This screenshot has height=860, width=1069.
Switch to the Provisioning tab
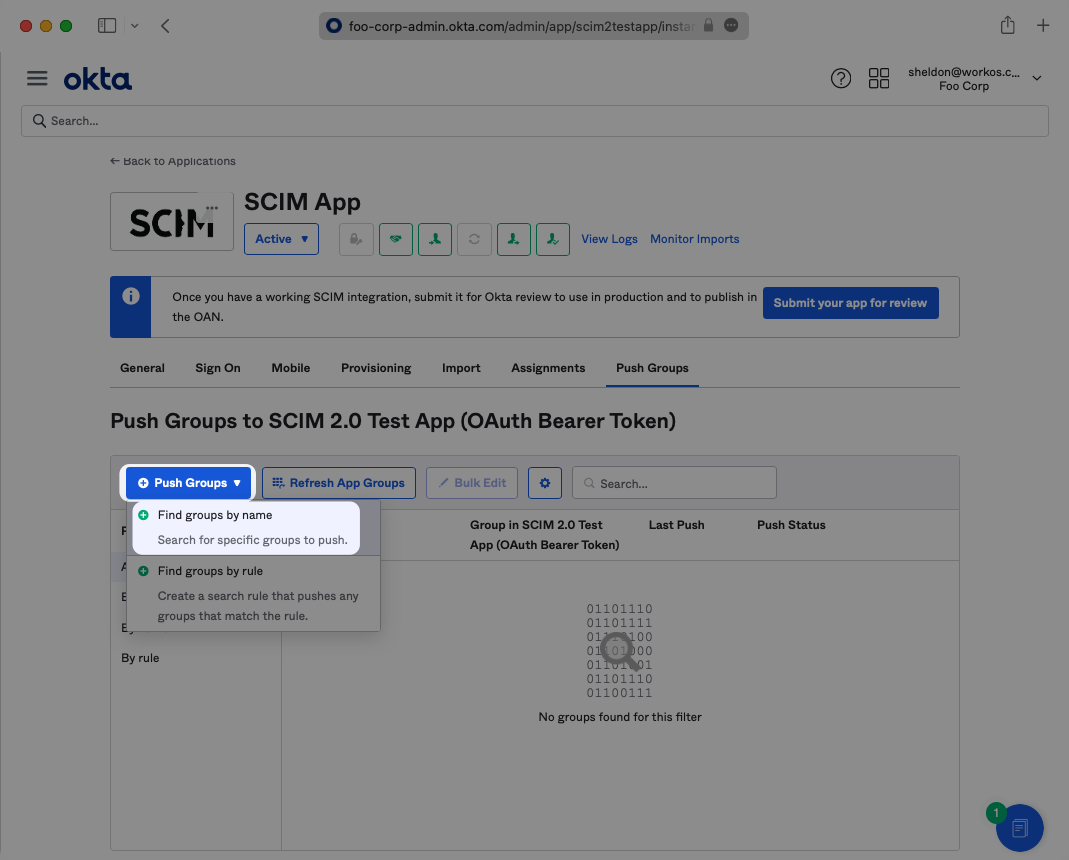tap(376, 368)
